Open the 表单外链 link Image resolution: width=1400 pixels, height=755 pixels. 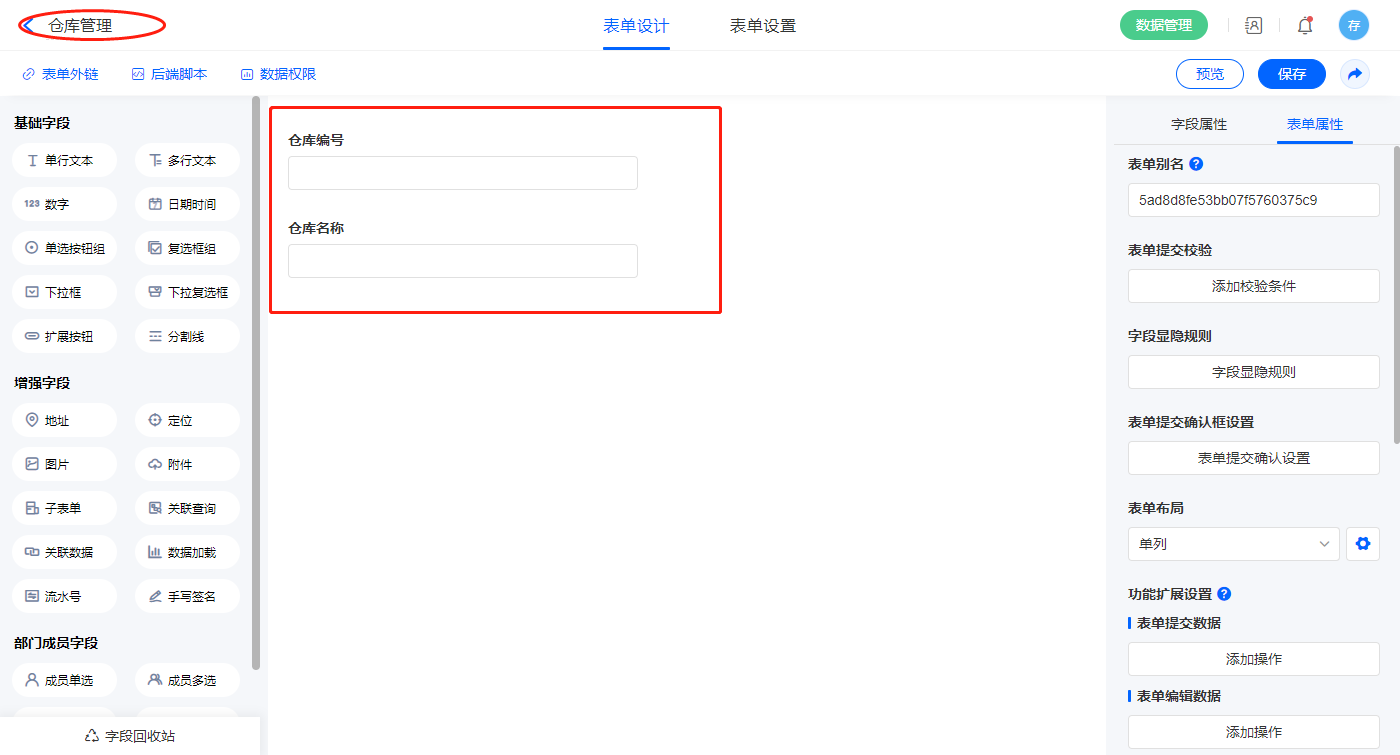60,74
